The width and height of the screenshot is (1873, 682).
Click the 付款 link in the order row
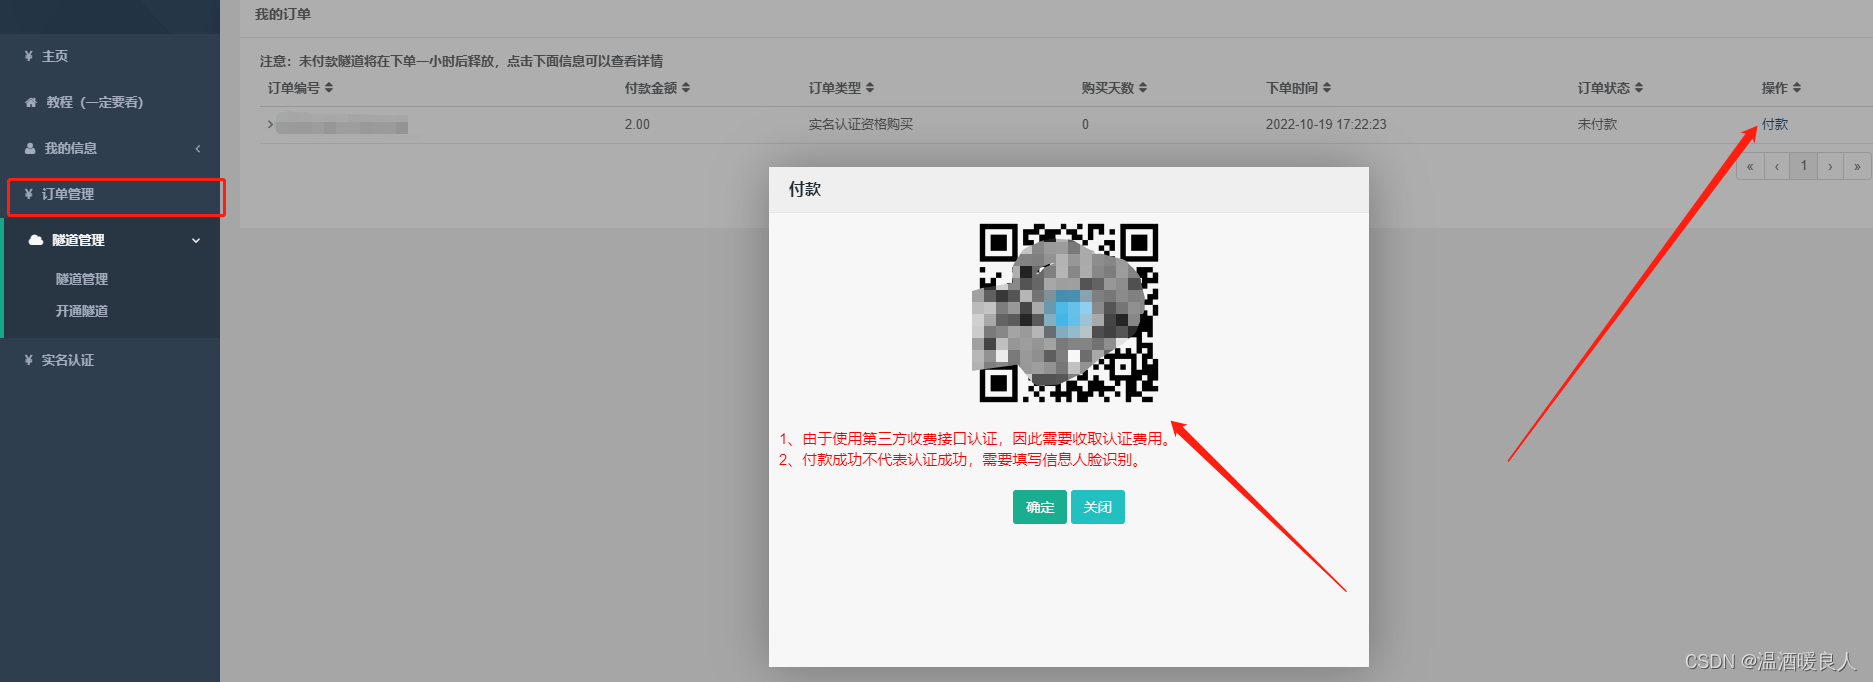point(1774,124)
